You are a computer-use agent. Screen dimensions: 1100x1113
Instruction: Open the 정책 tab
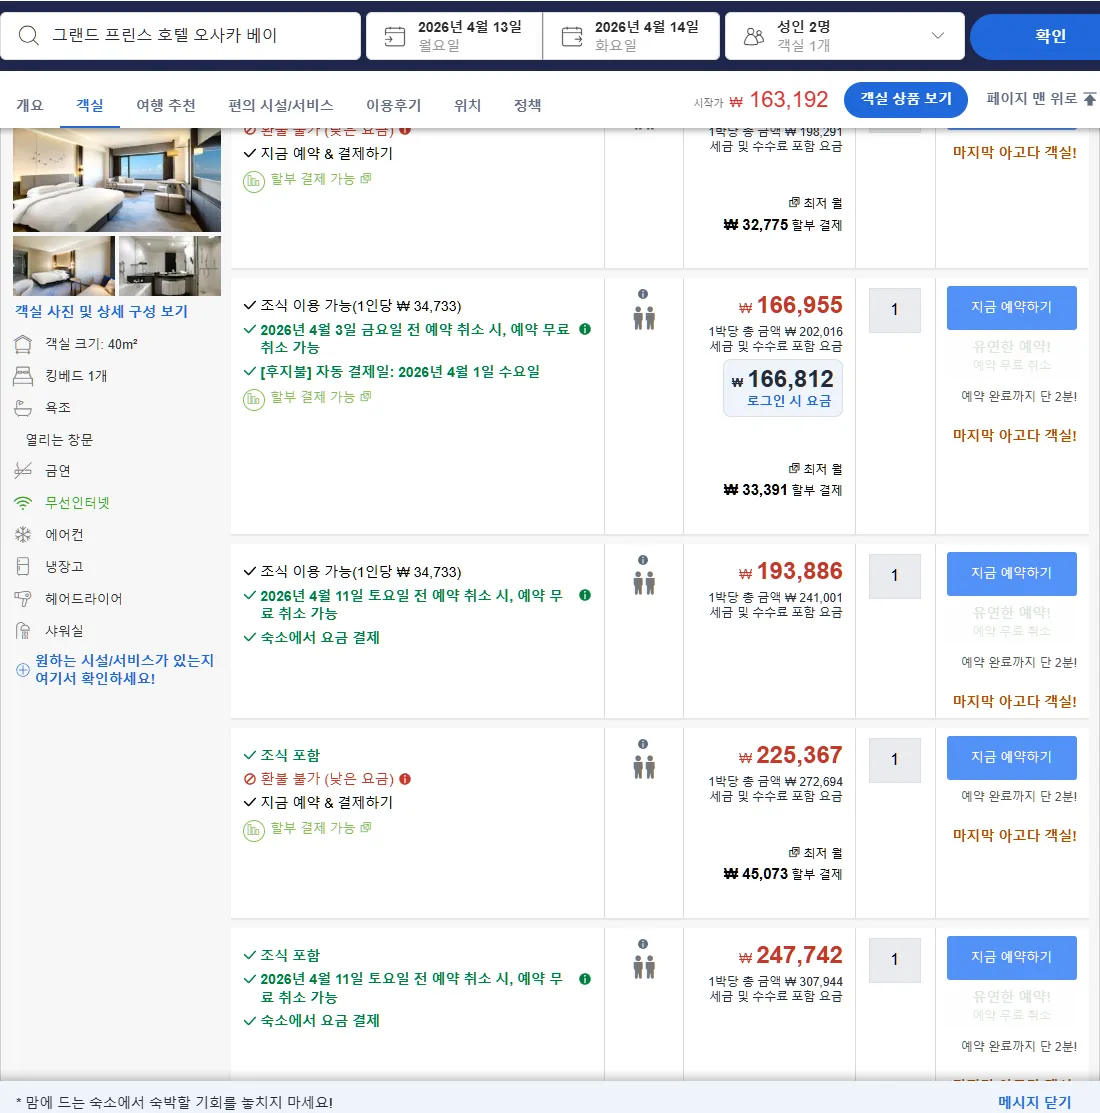point(527,105)
